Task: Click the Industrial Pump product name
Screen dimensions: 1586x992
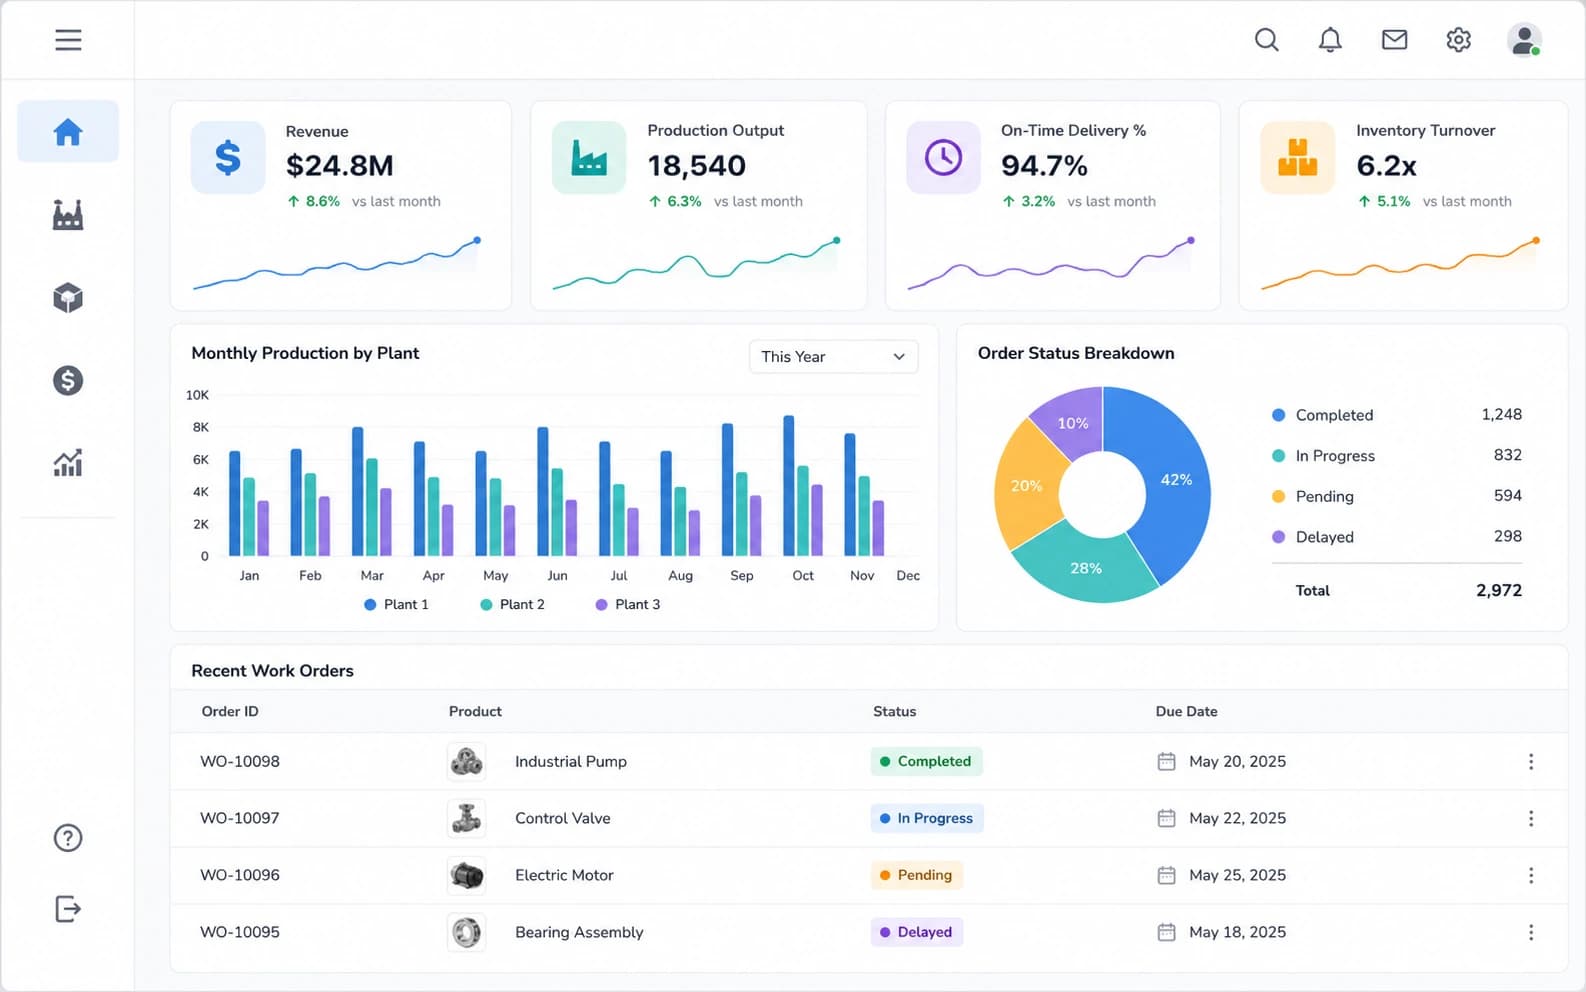Action: coord(571,762)
